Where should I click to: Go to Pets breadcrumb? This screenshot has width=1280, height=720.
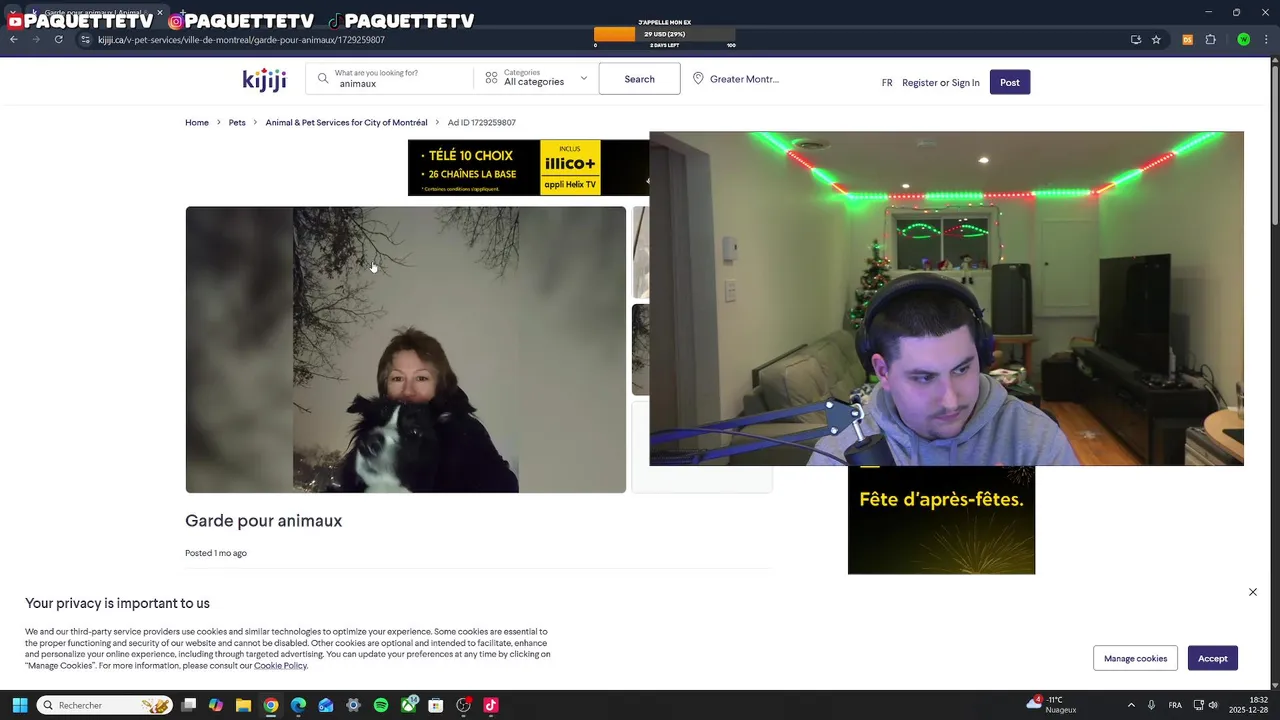pos(237,122)
